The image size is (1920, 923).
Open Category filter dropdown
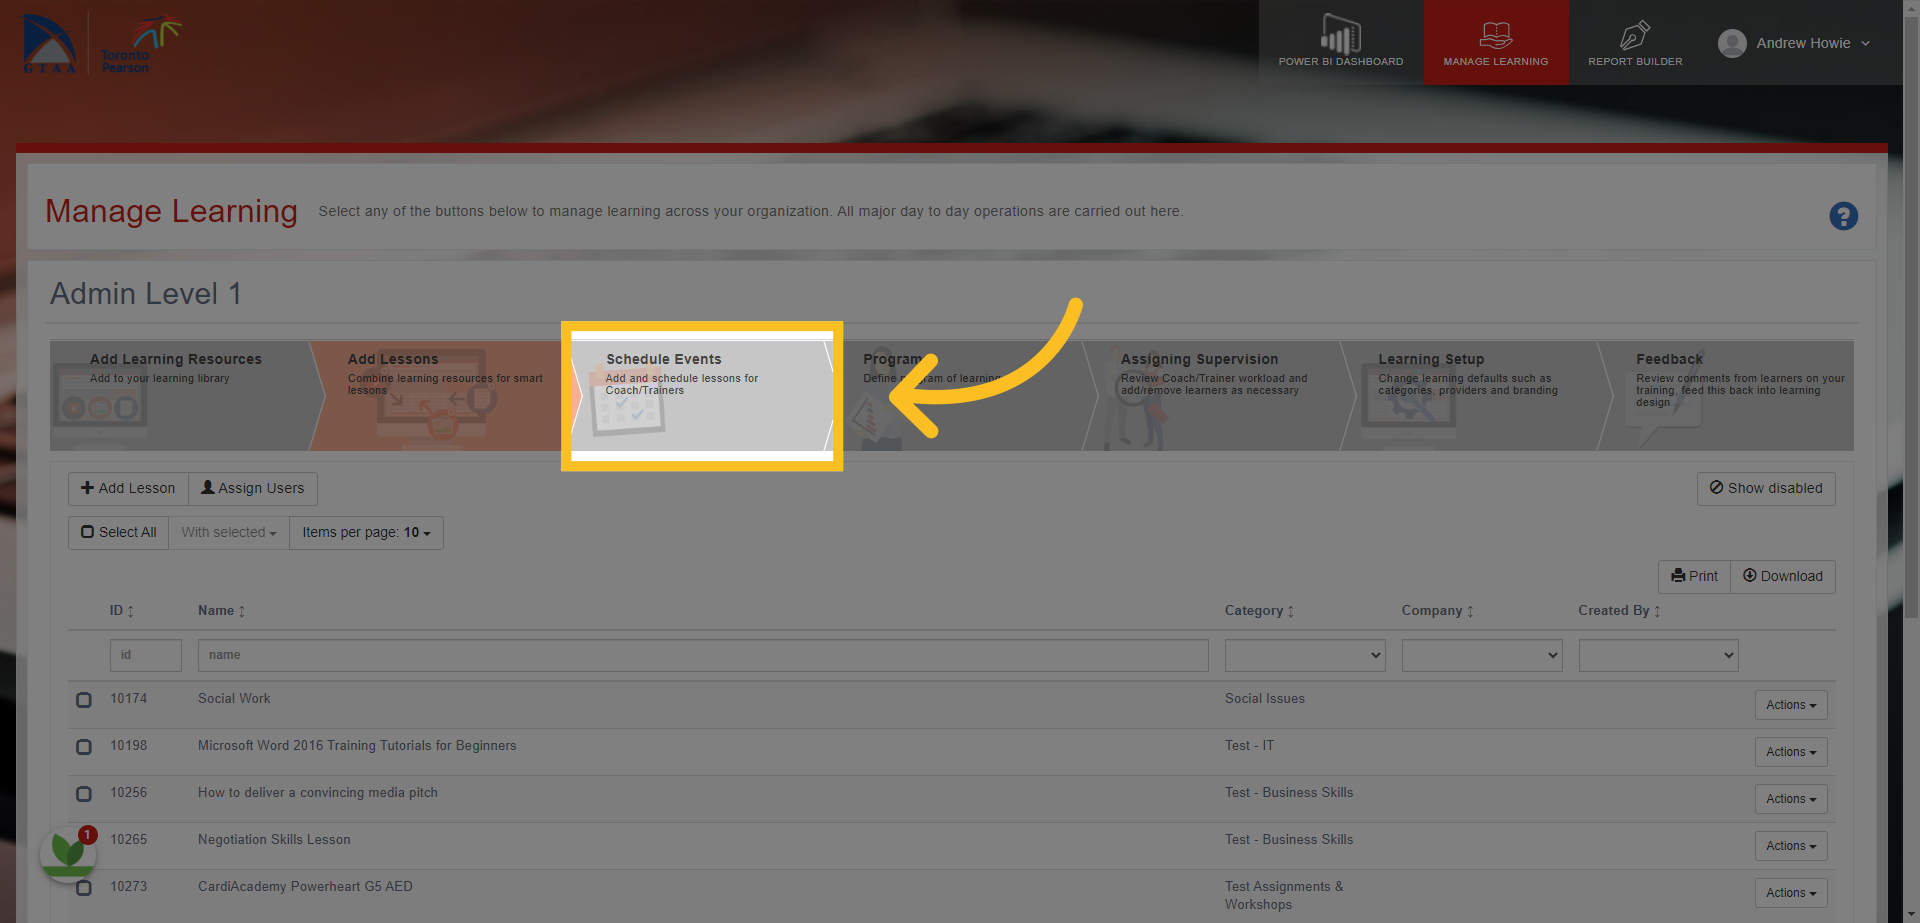pyautogui.click(x=1305, y=655)
